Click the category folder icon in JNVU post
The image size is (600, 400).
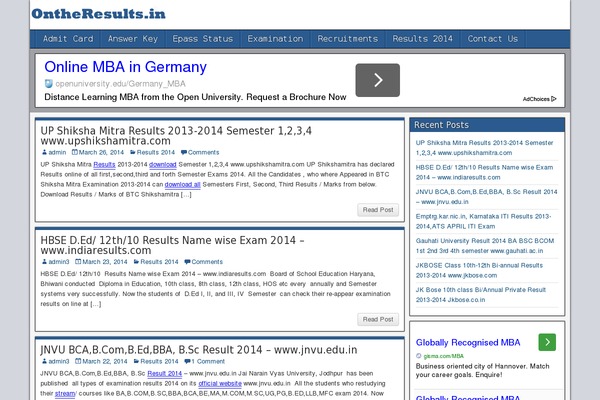coord(136,361)
